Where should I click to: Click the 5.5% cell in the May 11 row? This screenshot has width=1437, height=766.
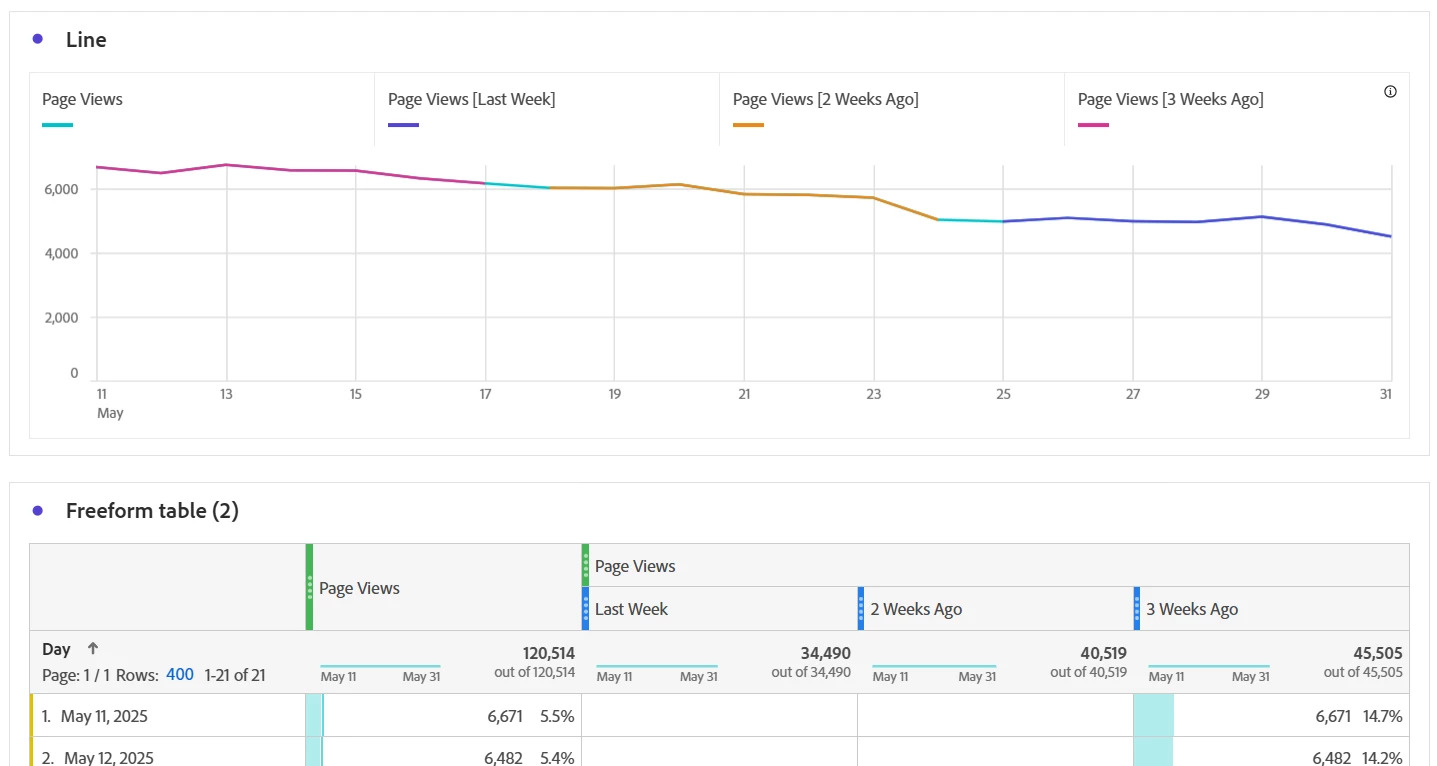point(557,716)
